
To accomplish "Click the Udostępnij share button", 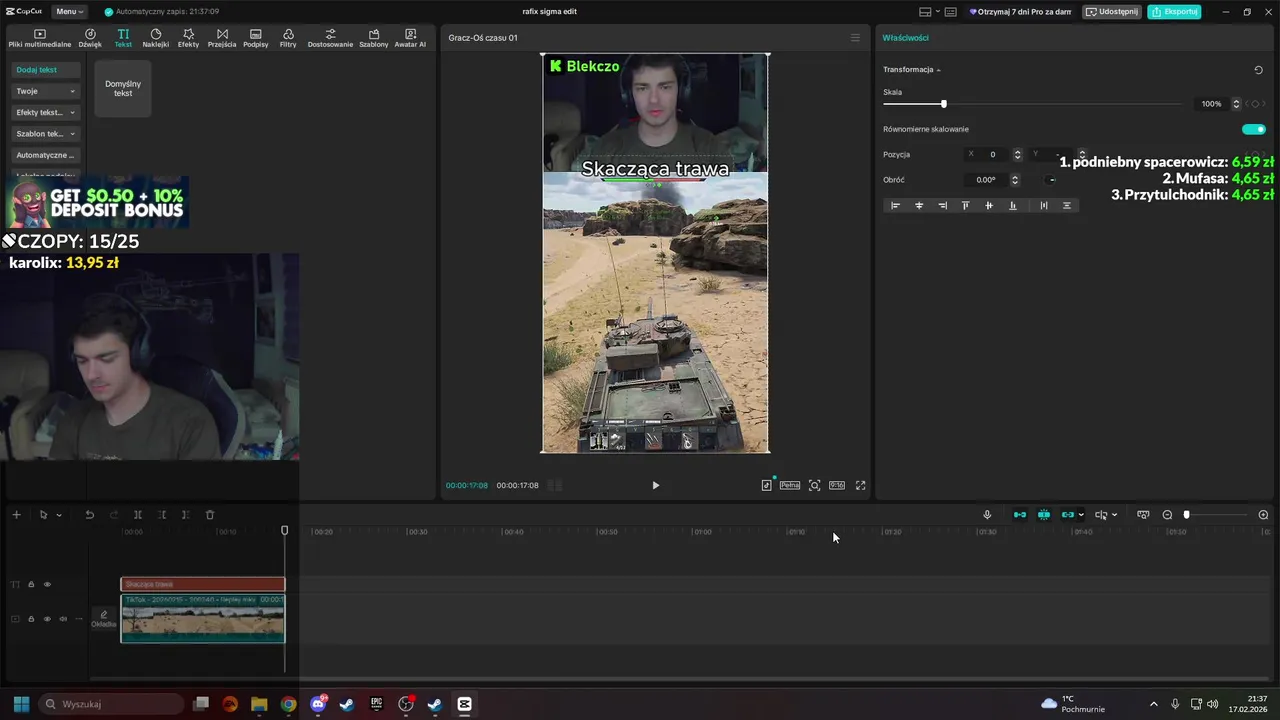I will click(1112, 11).
